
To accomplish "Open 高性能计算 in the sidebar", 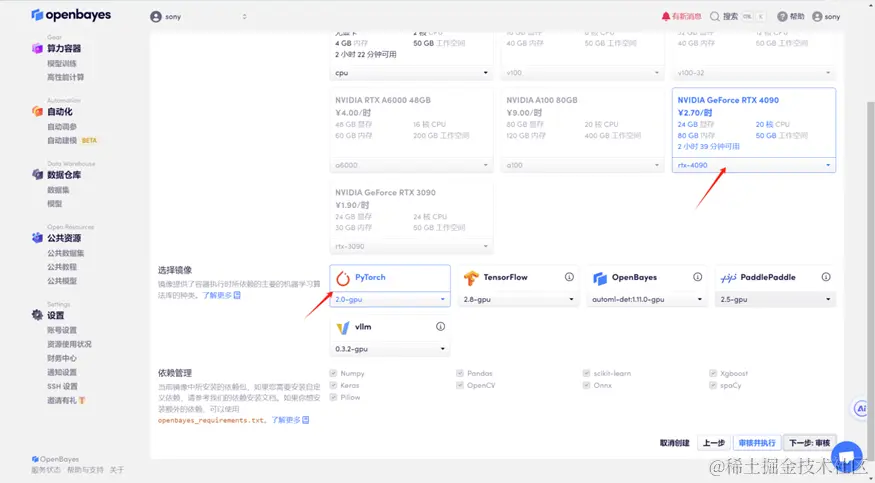I will pyautogui.click(x=65, y=78).
